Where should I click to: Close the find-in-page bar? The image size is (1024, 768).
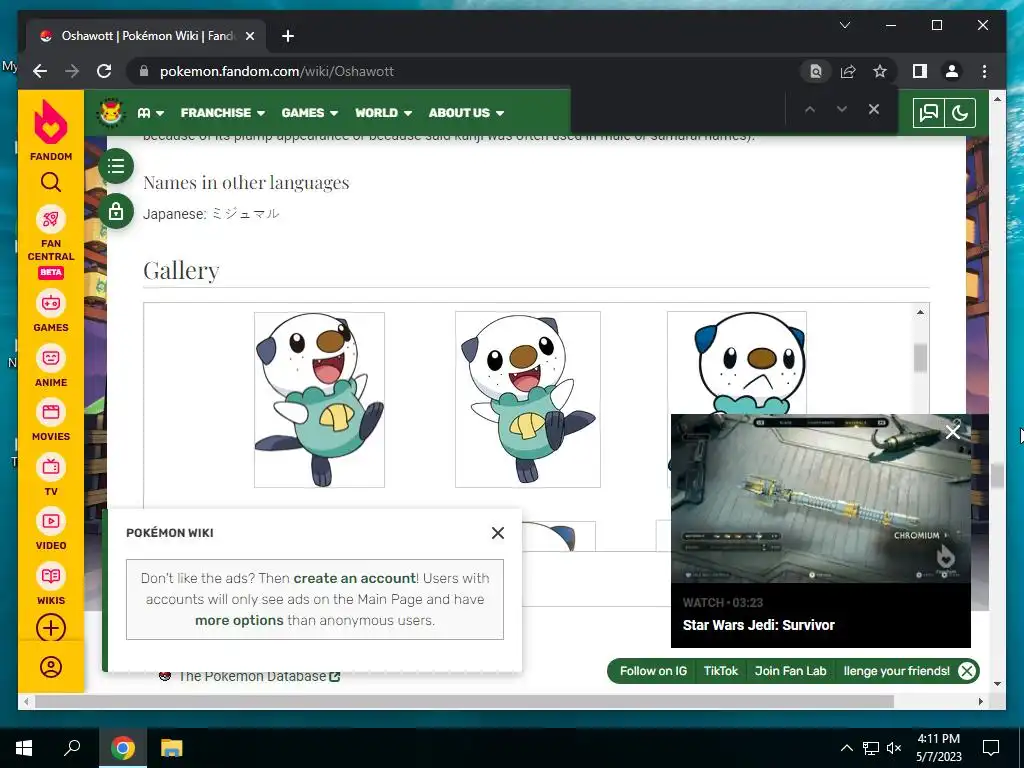[874, 110]
